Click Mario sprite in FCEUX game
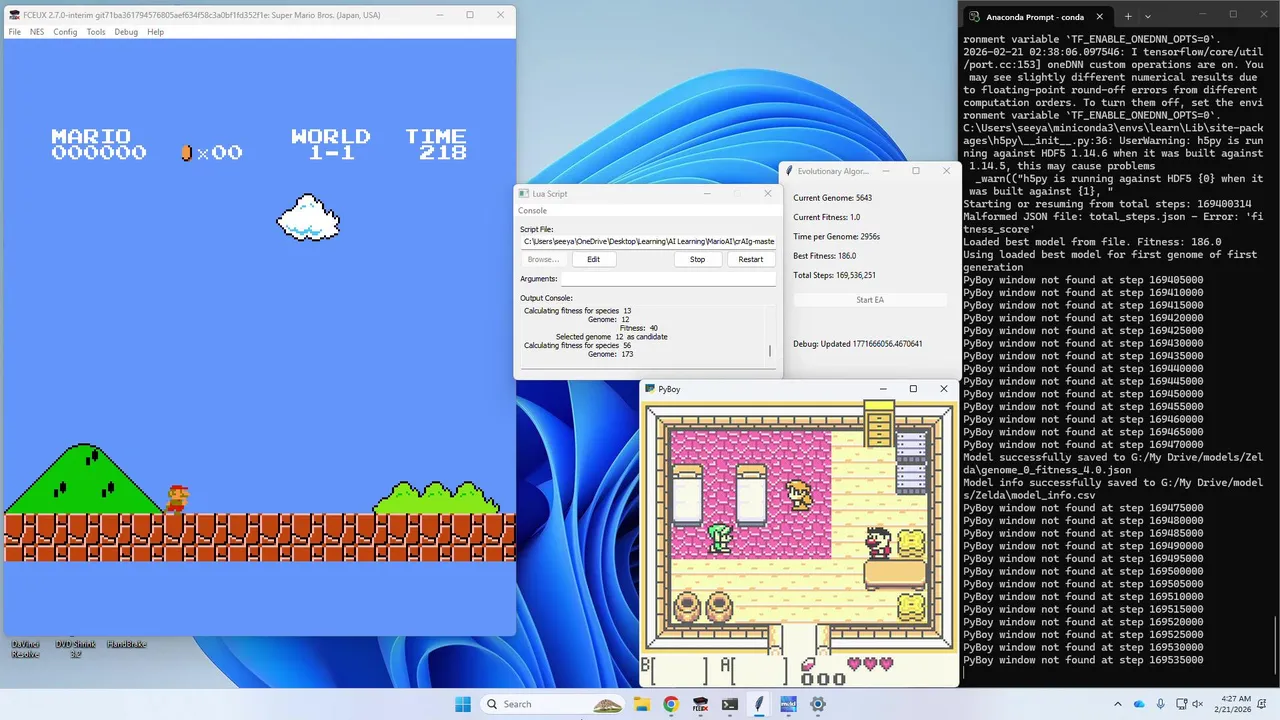This screenshot has height=720, width=1280. 176,498
